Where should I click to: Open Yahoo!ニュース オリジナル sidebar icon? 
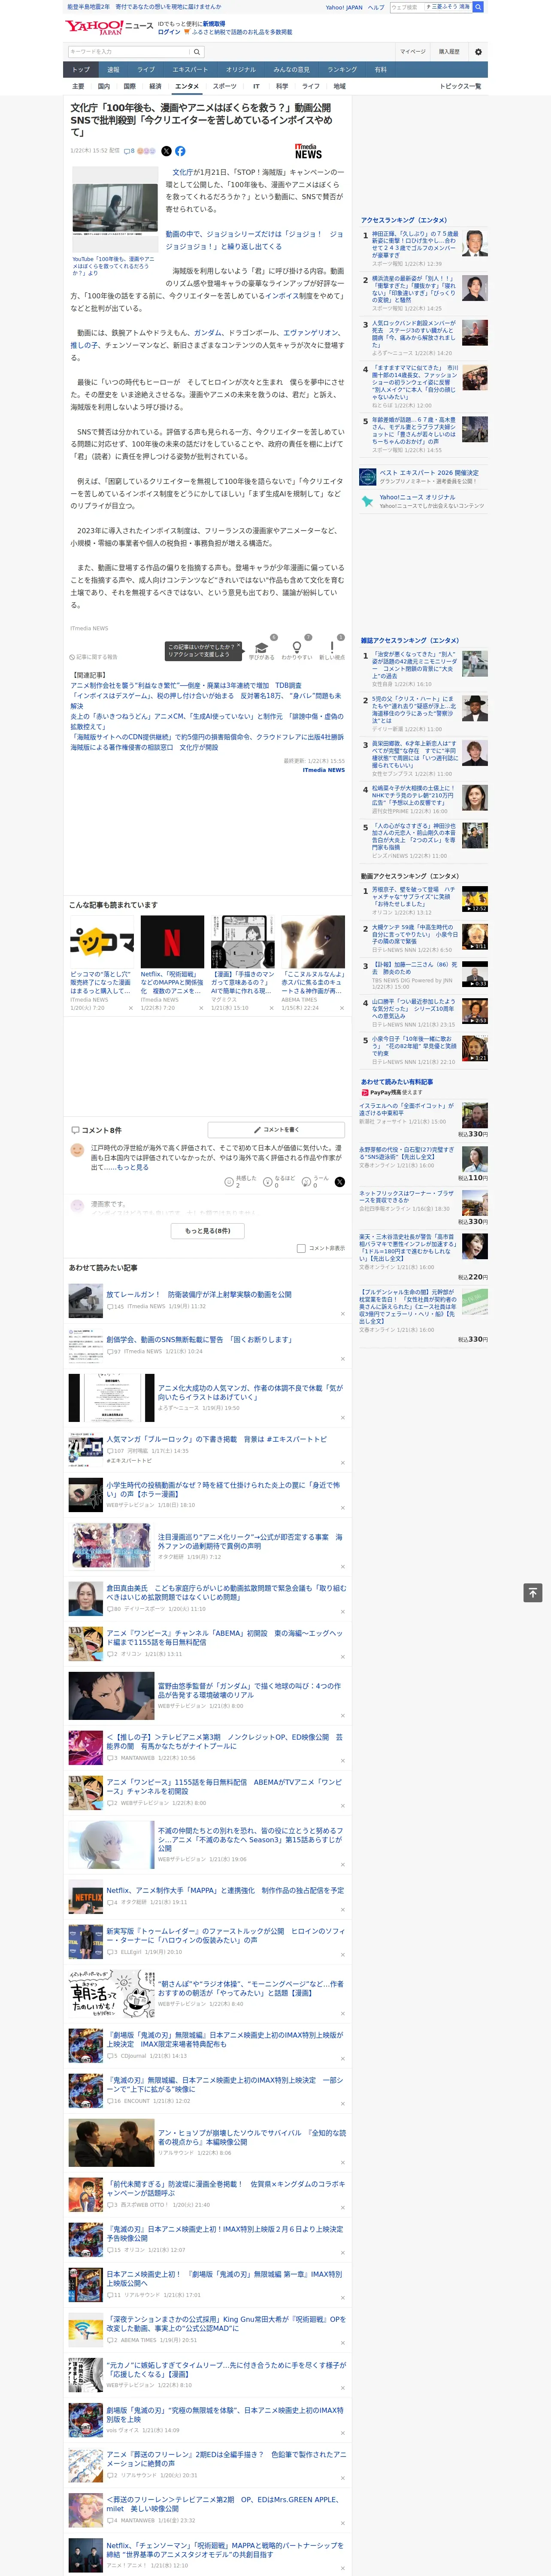(x=368, y=501)
